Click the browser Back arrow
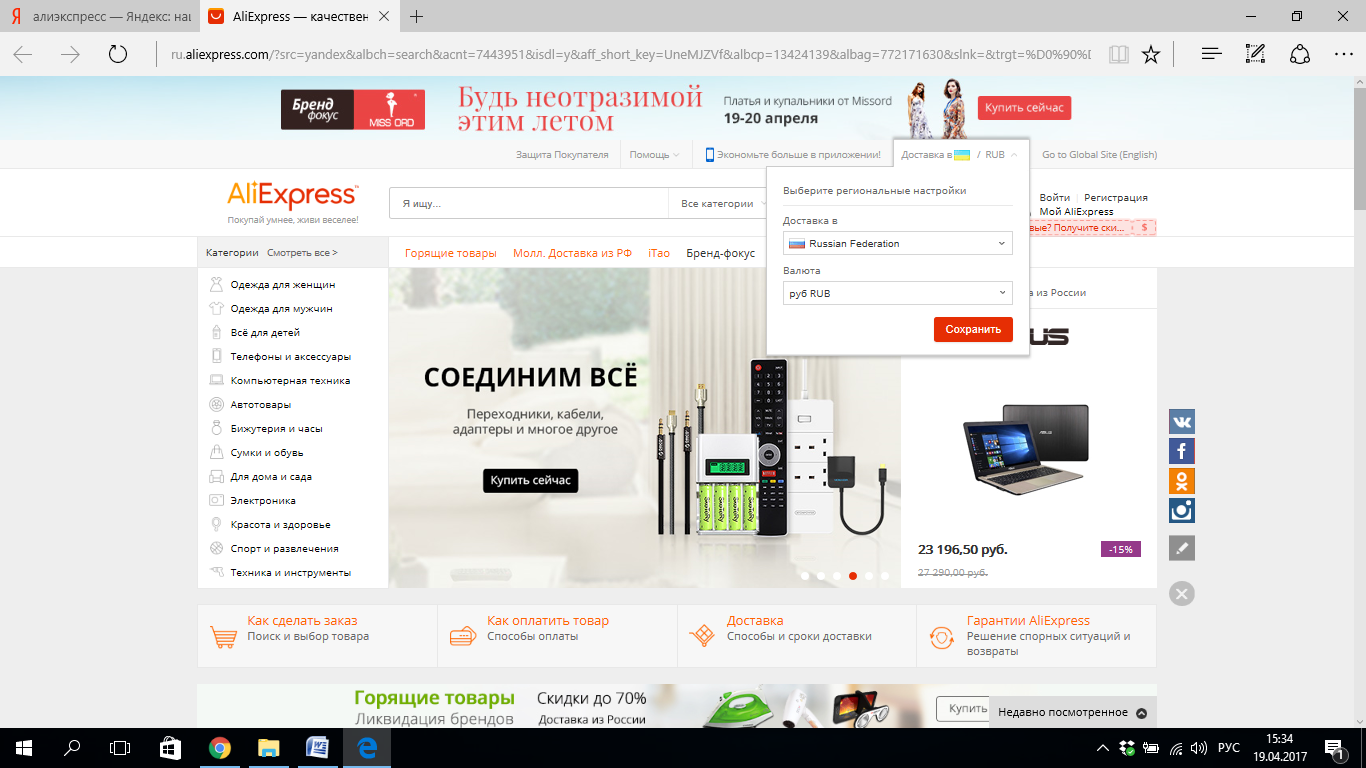 click(22, 55)
